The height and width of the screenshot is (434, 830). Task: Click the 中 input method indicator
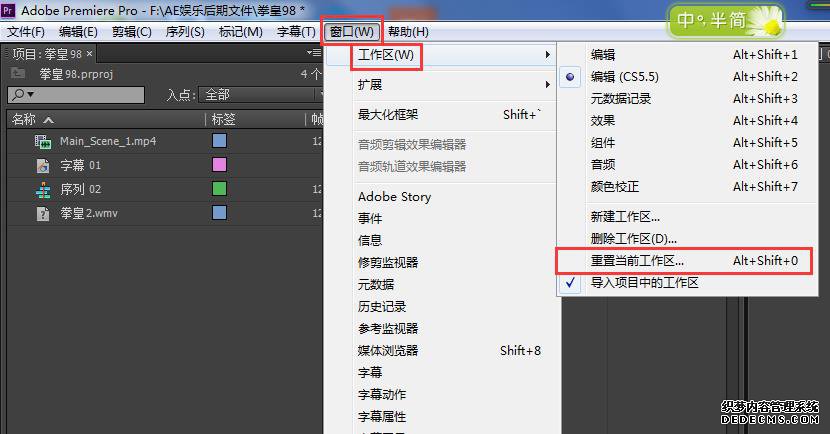(x=685, y=21)
